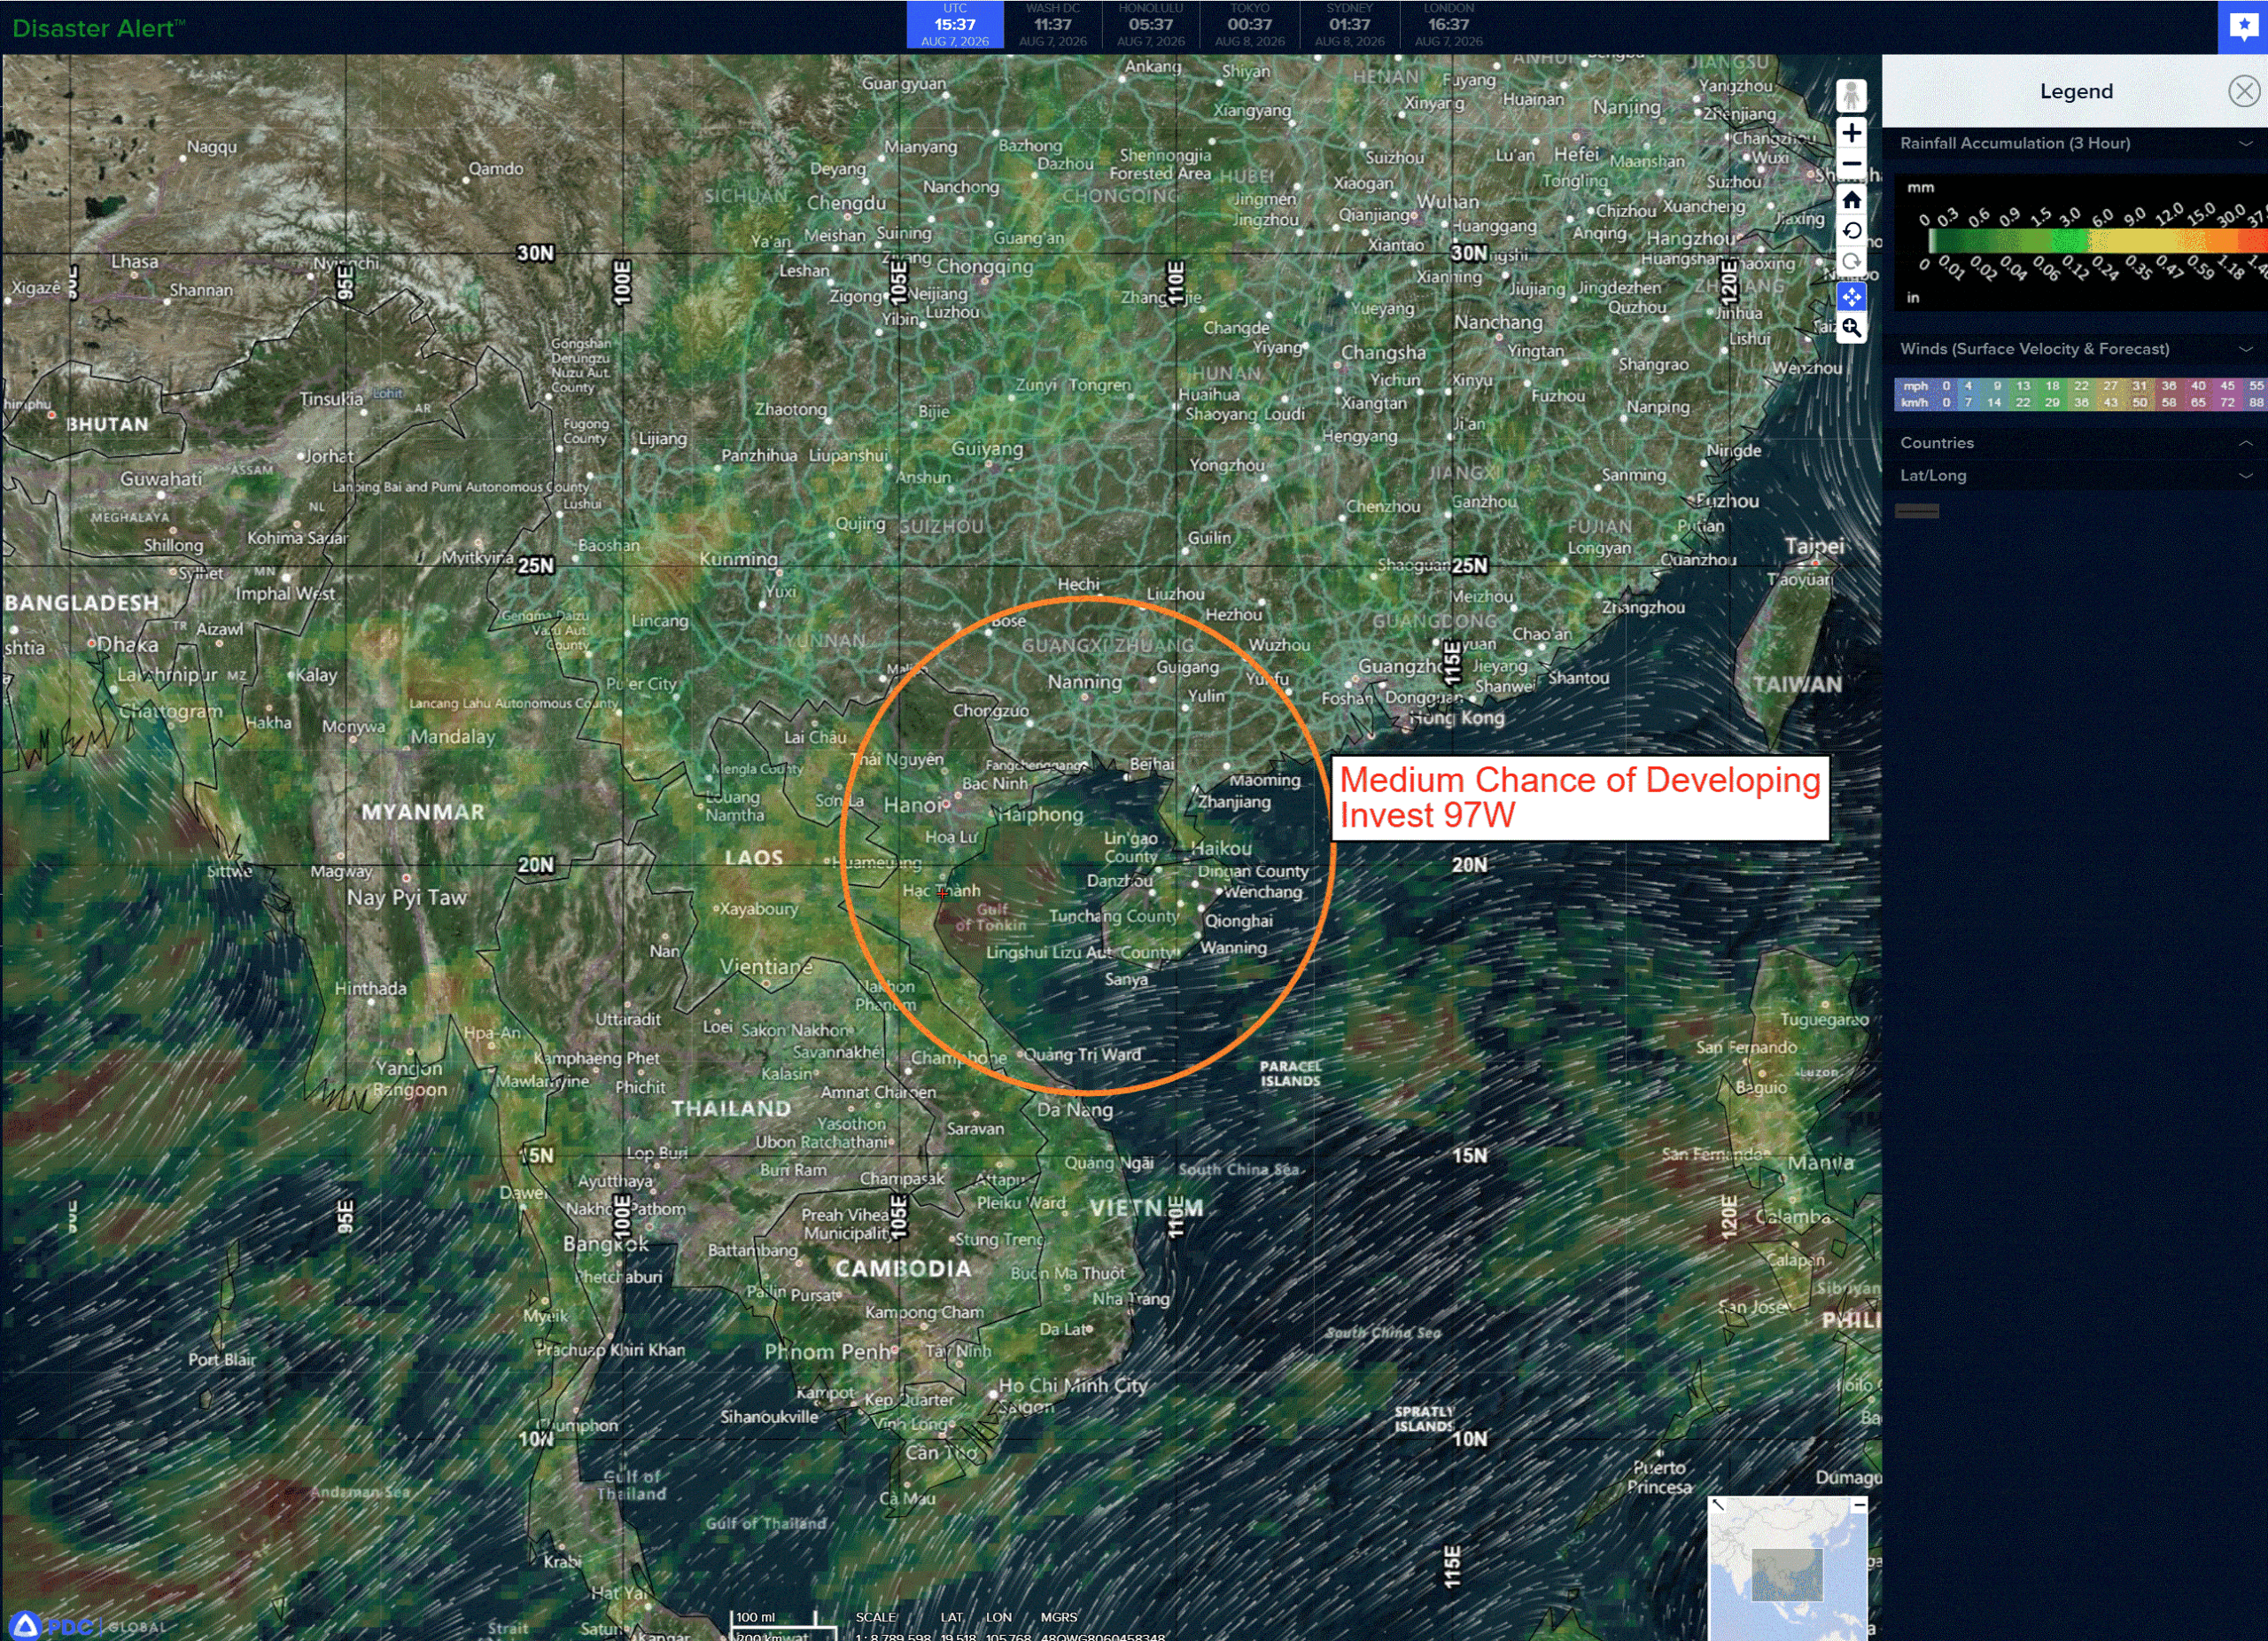
Task: Click the Ho Chi Minh City map label
Action: click(x=1073, y=1385)
